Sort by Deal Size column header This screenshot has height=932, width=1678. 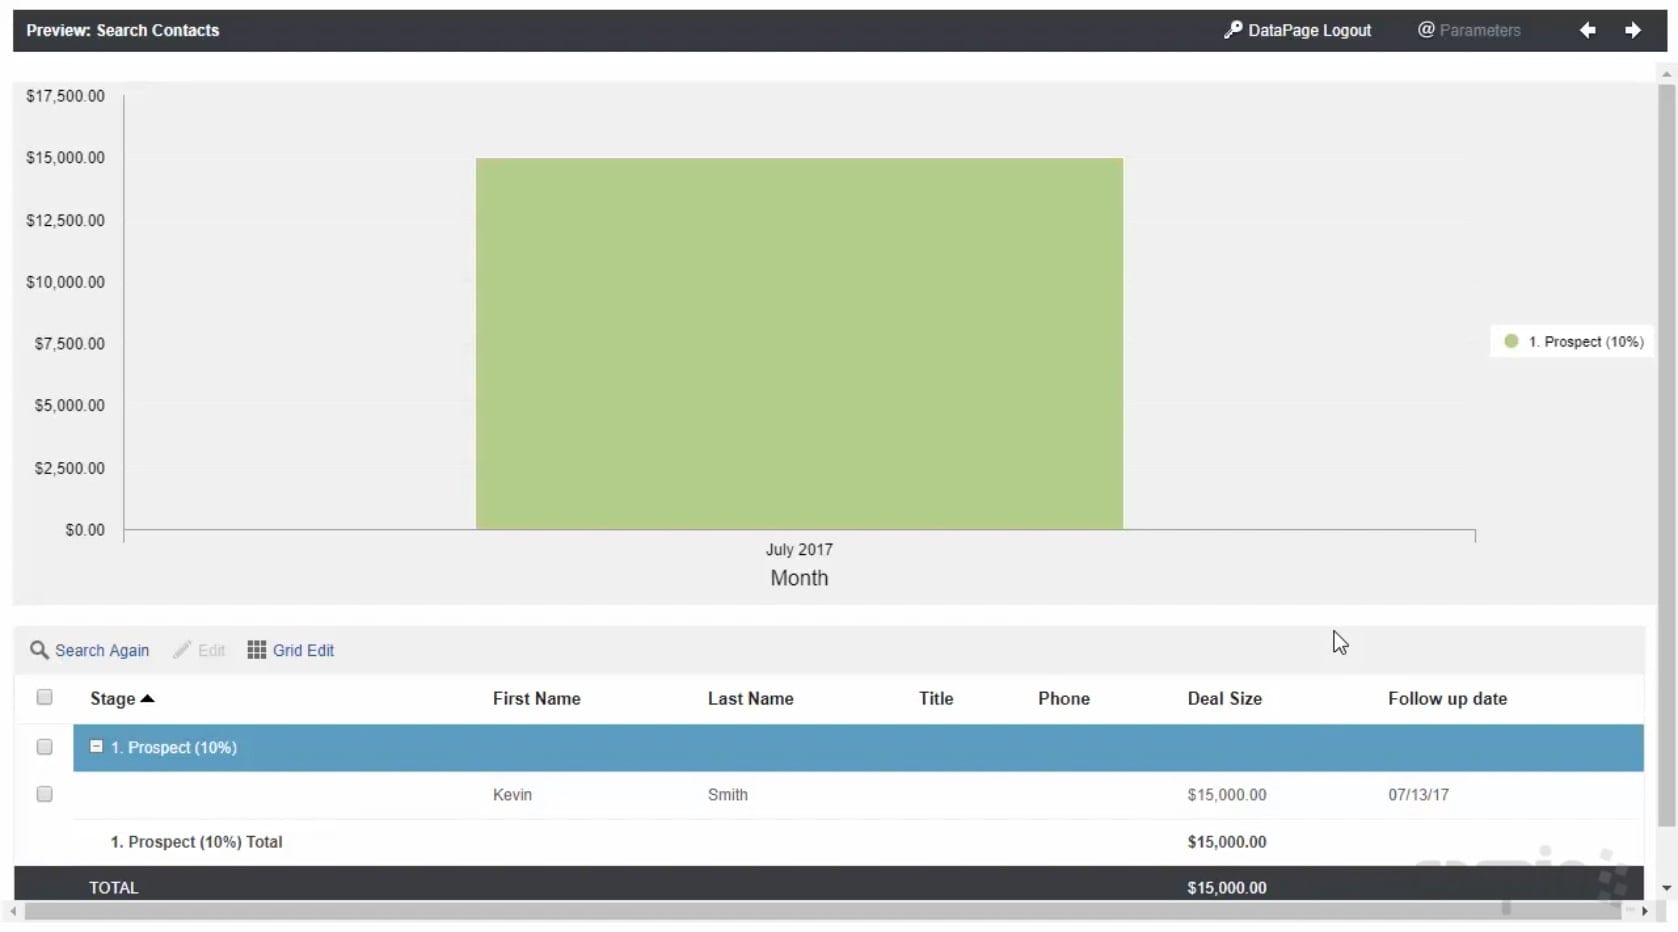(1224, 699)
